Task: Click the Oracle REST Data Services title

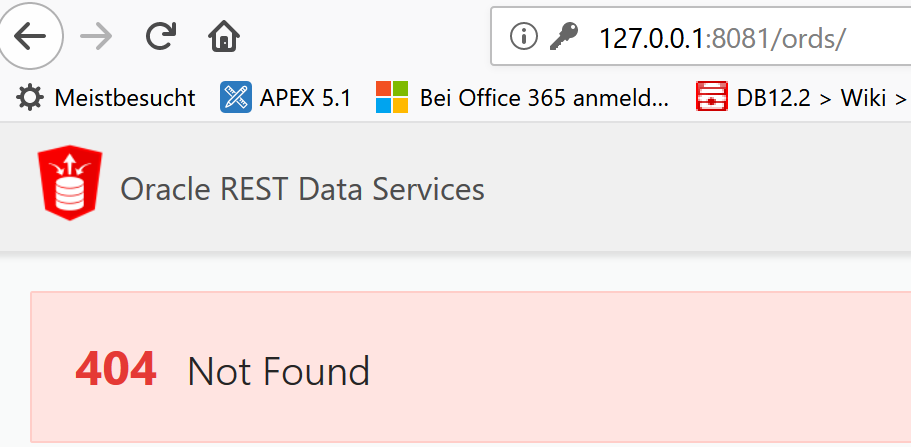Action: coord(302,189)
